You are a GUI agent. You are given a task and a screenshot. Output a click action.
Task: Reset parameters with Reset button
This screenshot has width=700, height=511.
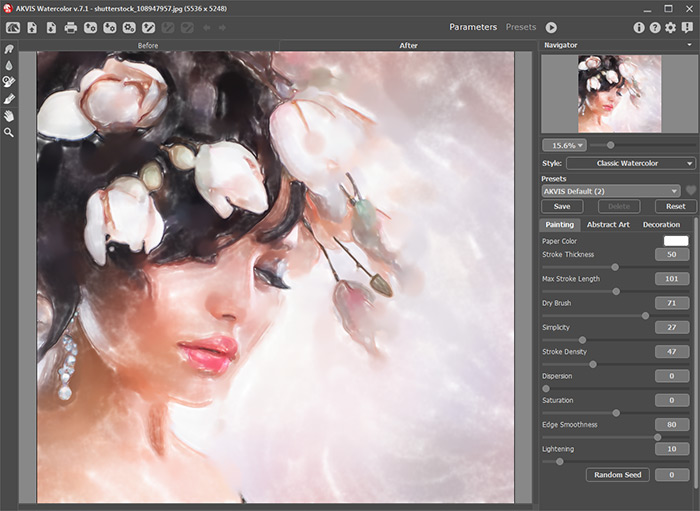click(675, 206)
